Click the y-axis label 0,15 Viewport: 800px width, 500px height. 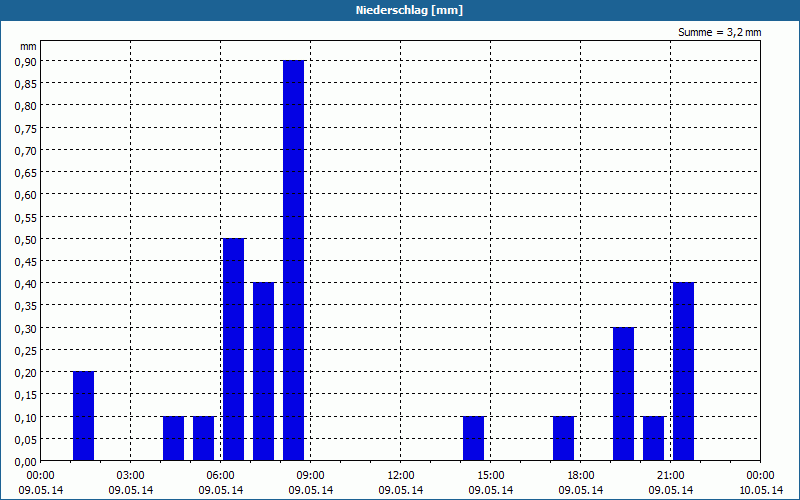pos(26,395)
